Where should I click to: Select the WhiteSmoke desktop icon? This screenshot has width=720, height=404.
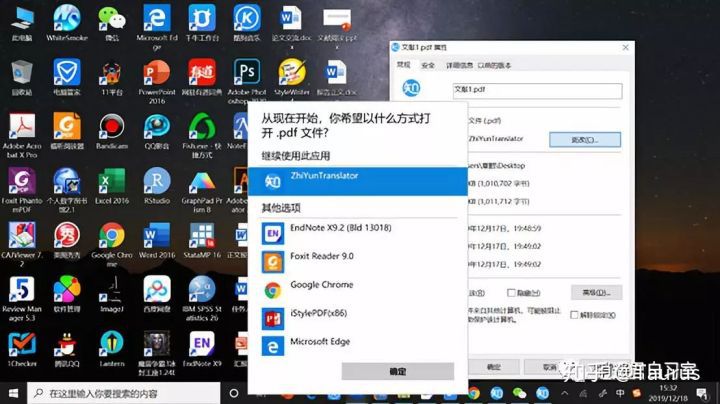pos(67,24)
